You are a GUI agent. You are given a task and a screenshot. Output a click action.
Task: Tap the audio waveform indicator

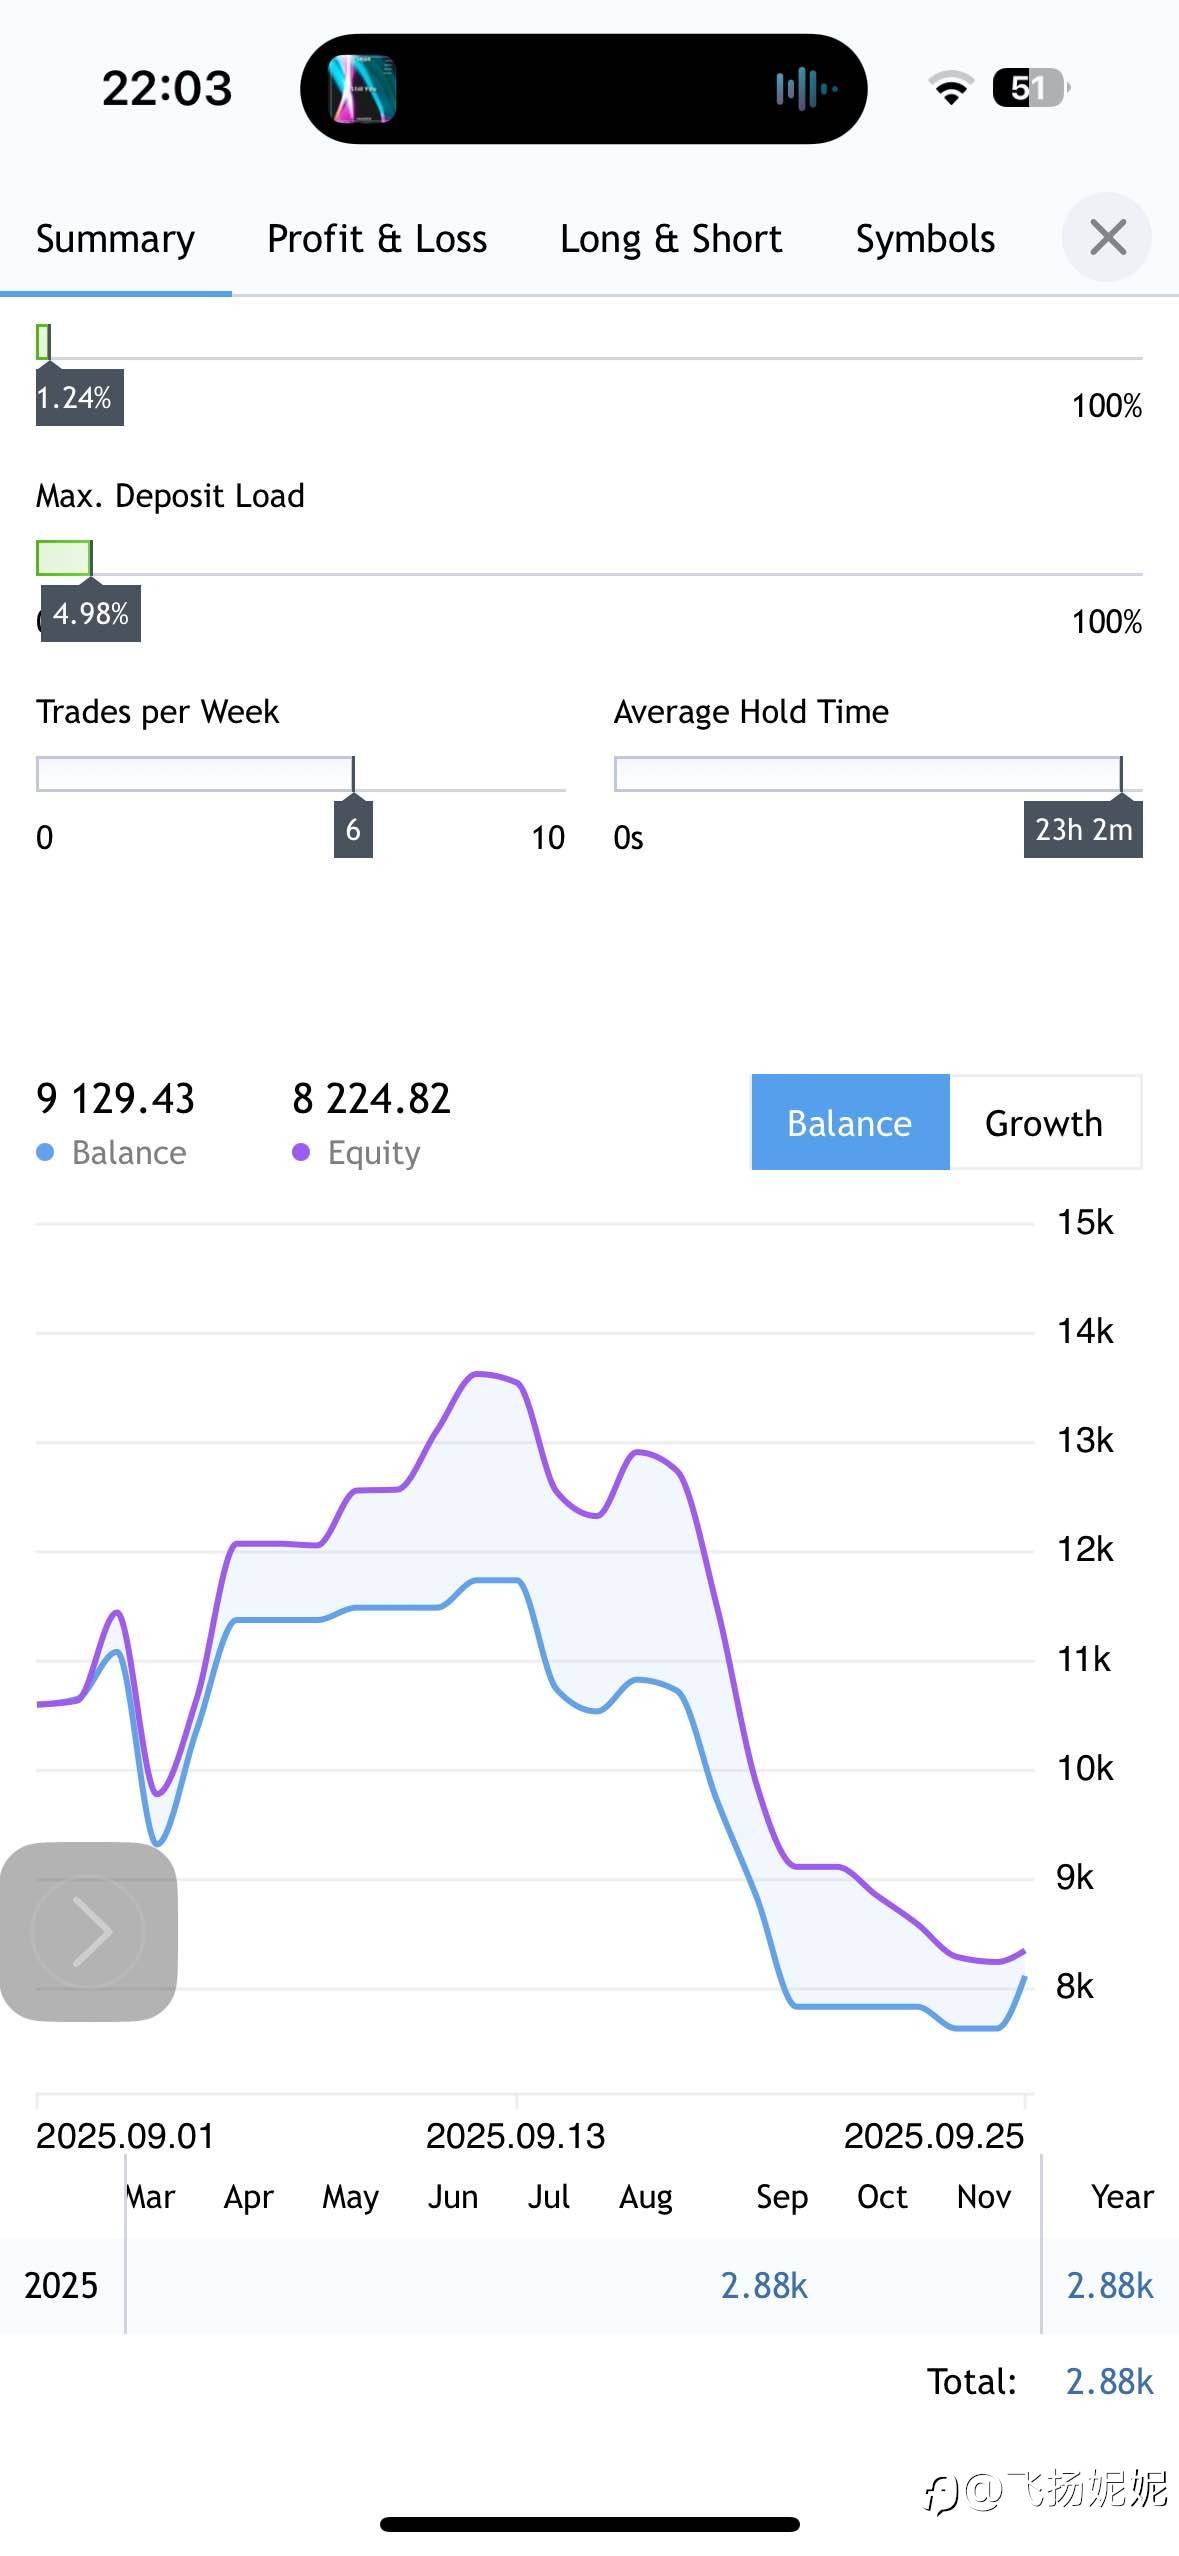click(x=805, y=89)
